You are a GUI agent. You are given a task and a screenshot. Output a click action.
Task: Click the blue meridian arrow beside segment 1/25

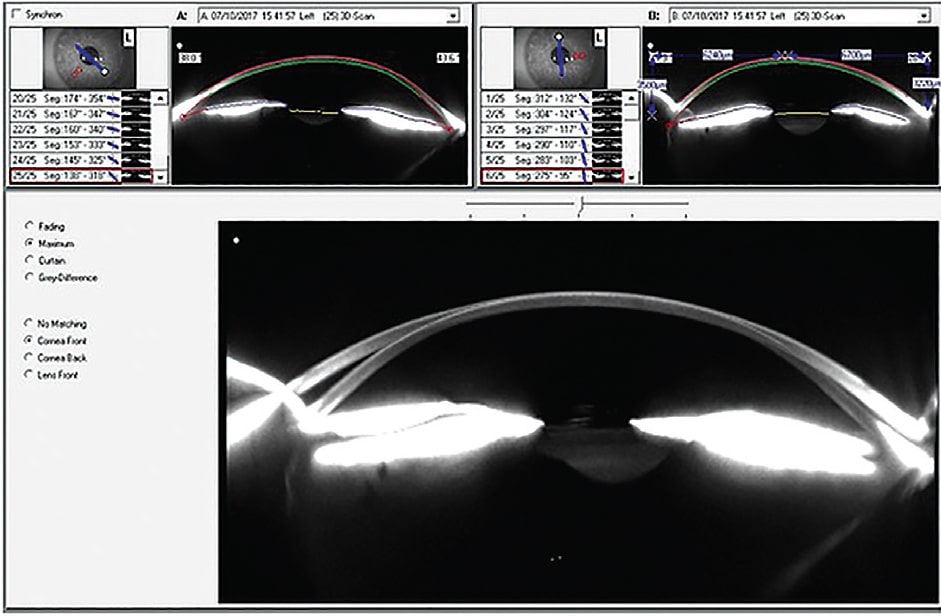pyautogui.click(x=584, y=99)
